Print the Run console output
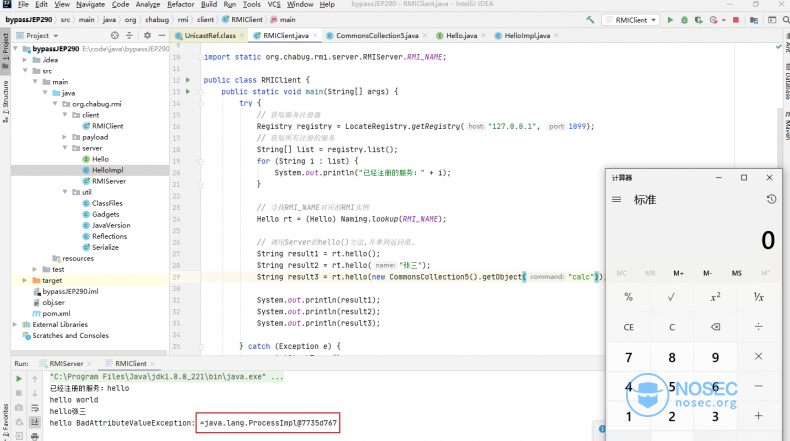The width and height of the screenshot is (790, 441). [x=35, y=436]
